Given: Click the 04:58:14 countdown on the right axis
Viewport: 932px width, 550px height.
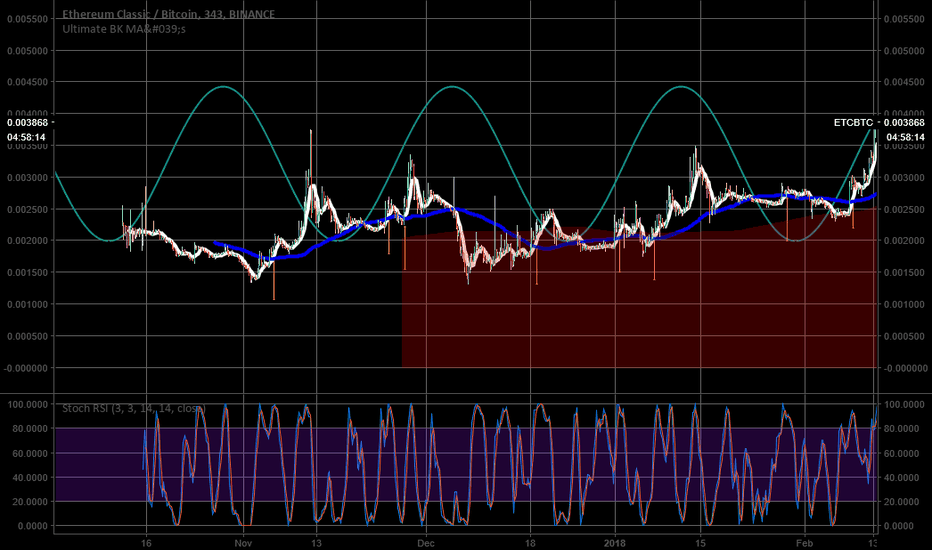Looking at the screenshot, I should pyautogui.click(x=905, y=137).
